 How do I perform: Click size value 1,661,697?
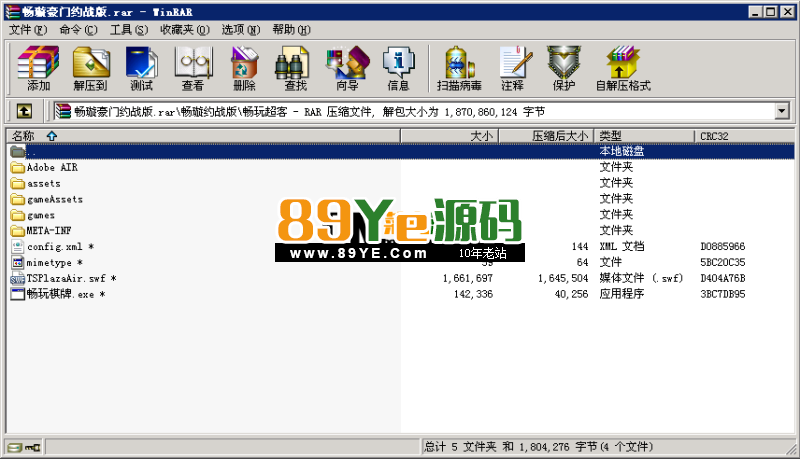468,278
